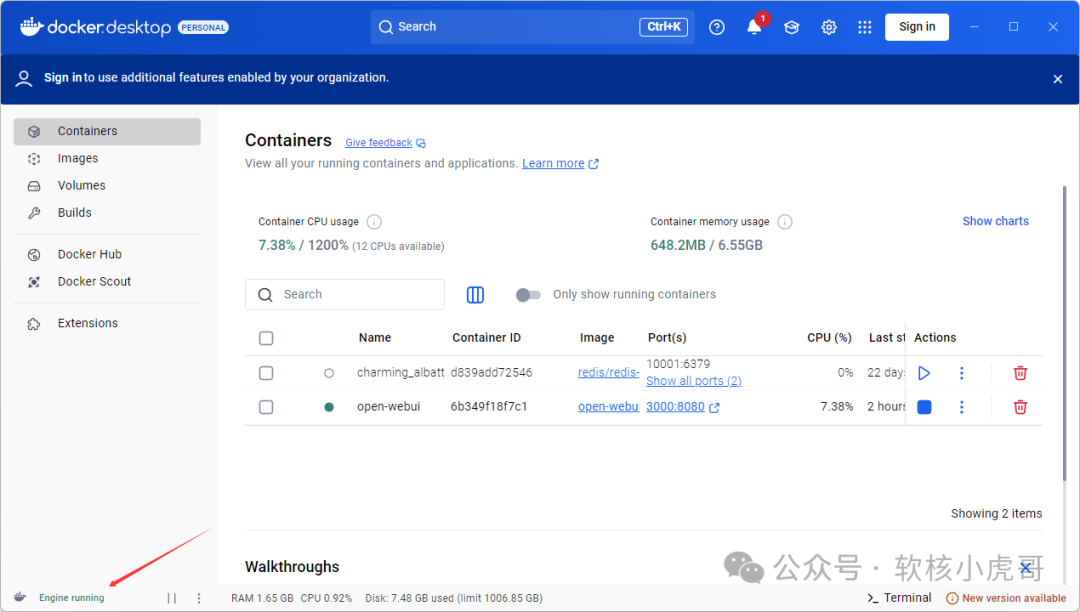Click Show charts
Image resolution: width=1080 pixels, height=612 pixels.
point(995,221)
